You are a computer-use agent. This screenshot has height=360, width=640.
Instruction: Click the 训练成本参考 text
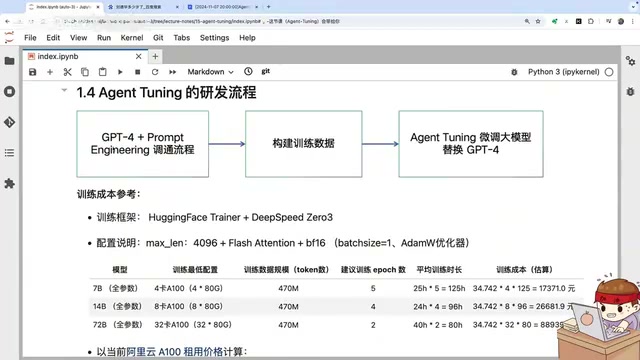[x=108, y=194]
